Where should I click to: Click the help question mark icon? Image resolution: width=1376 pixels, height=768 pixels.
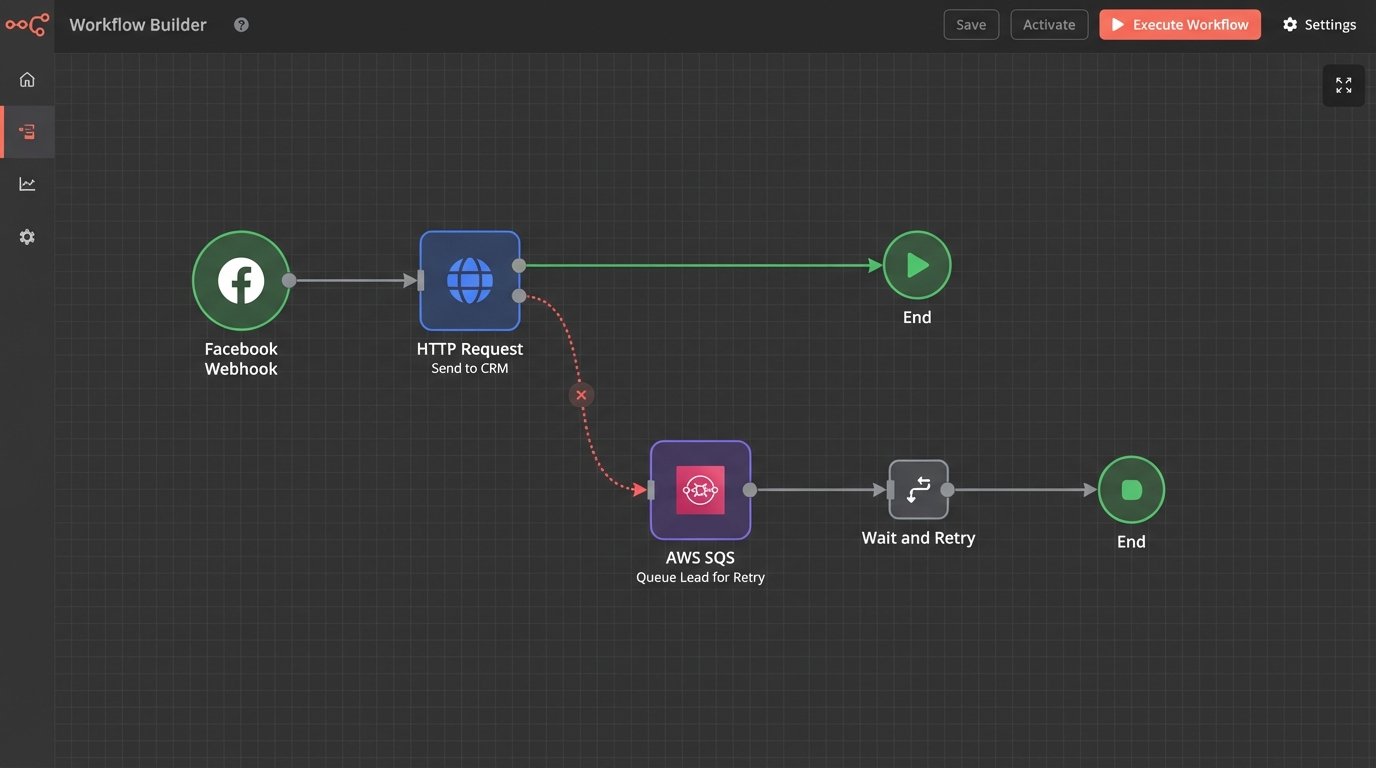241,25
